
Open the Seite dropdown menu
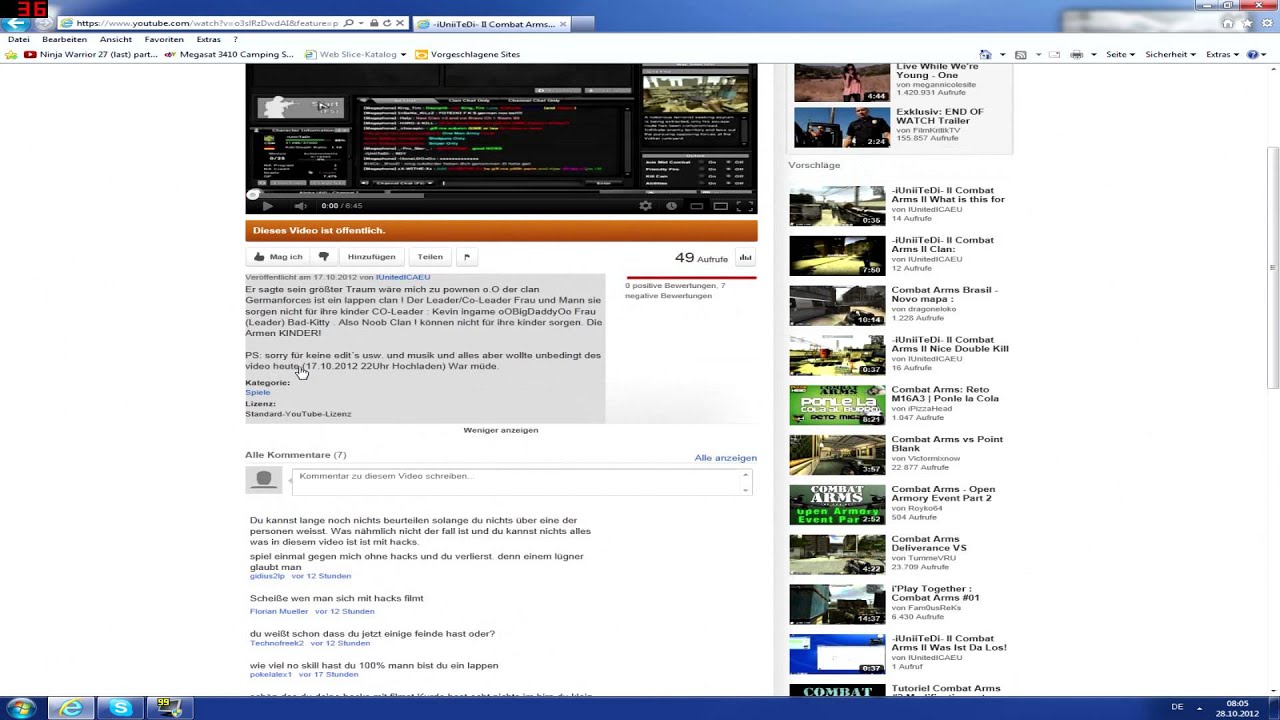(1120, 55)
